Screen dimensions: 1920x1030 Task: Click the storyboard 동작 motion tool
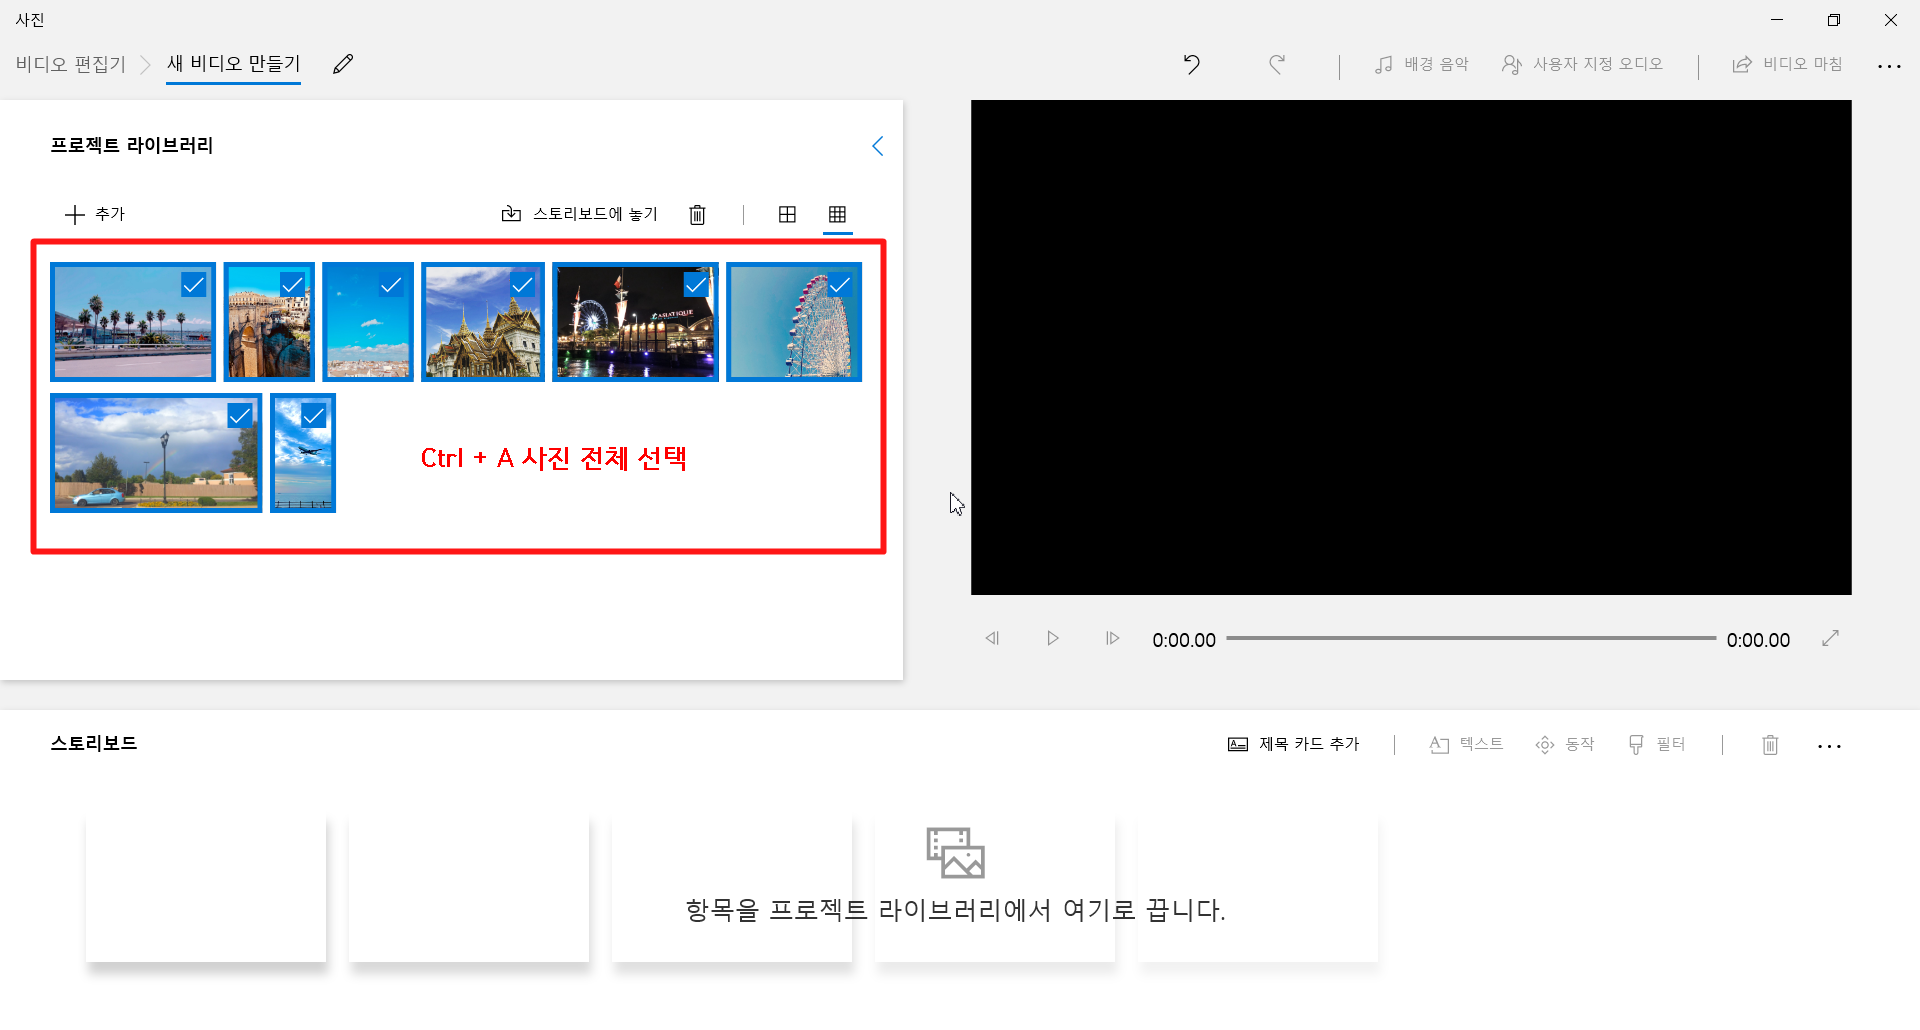tap(1565, 744)
